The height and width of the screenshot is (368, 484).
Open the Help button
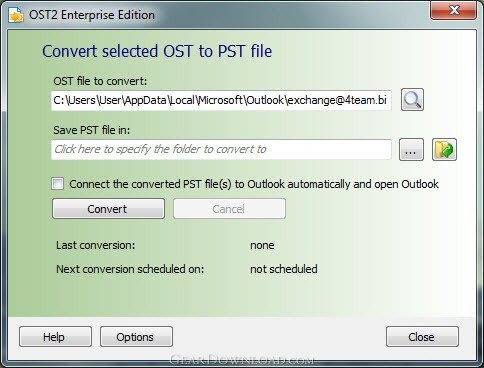pyautogui.click(x=55, y=337)
